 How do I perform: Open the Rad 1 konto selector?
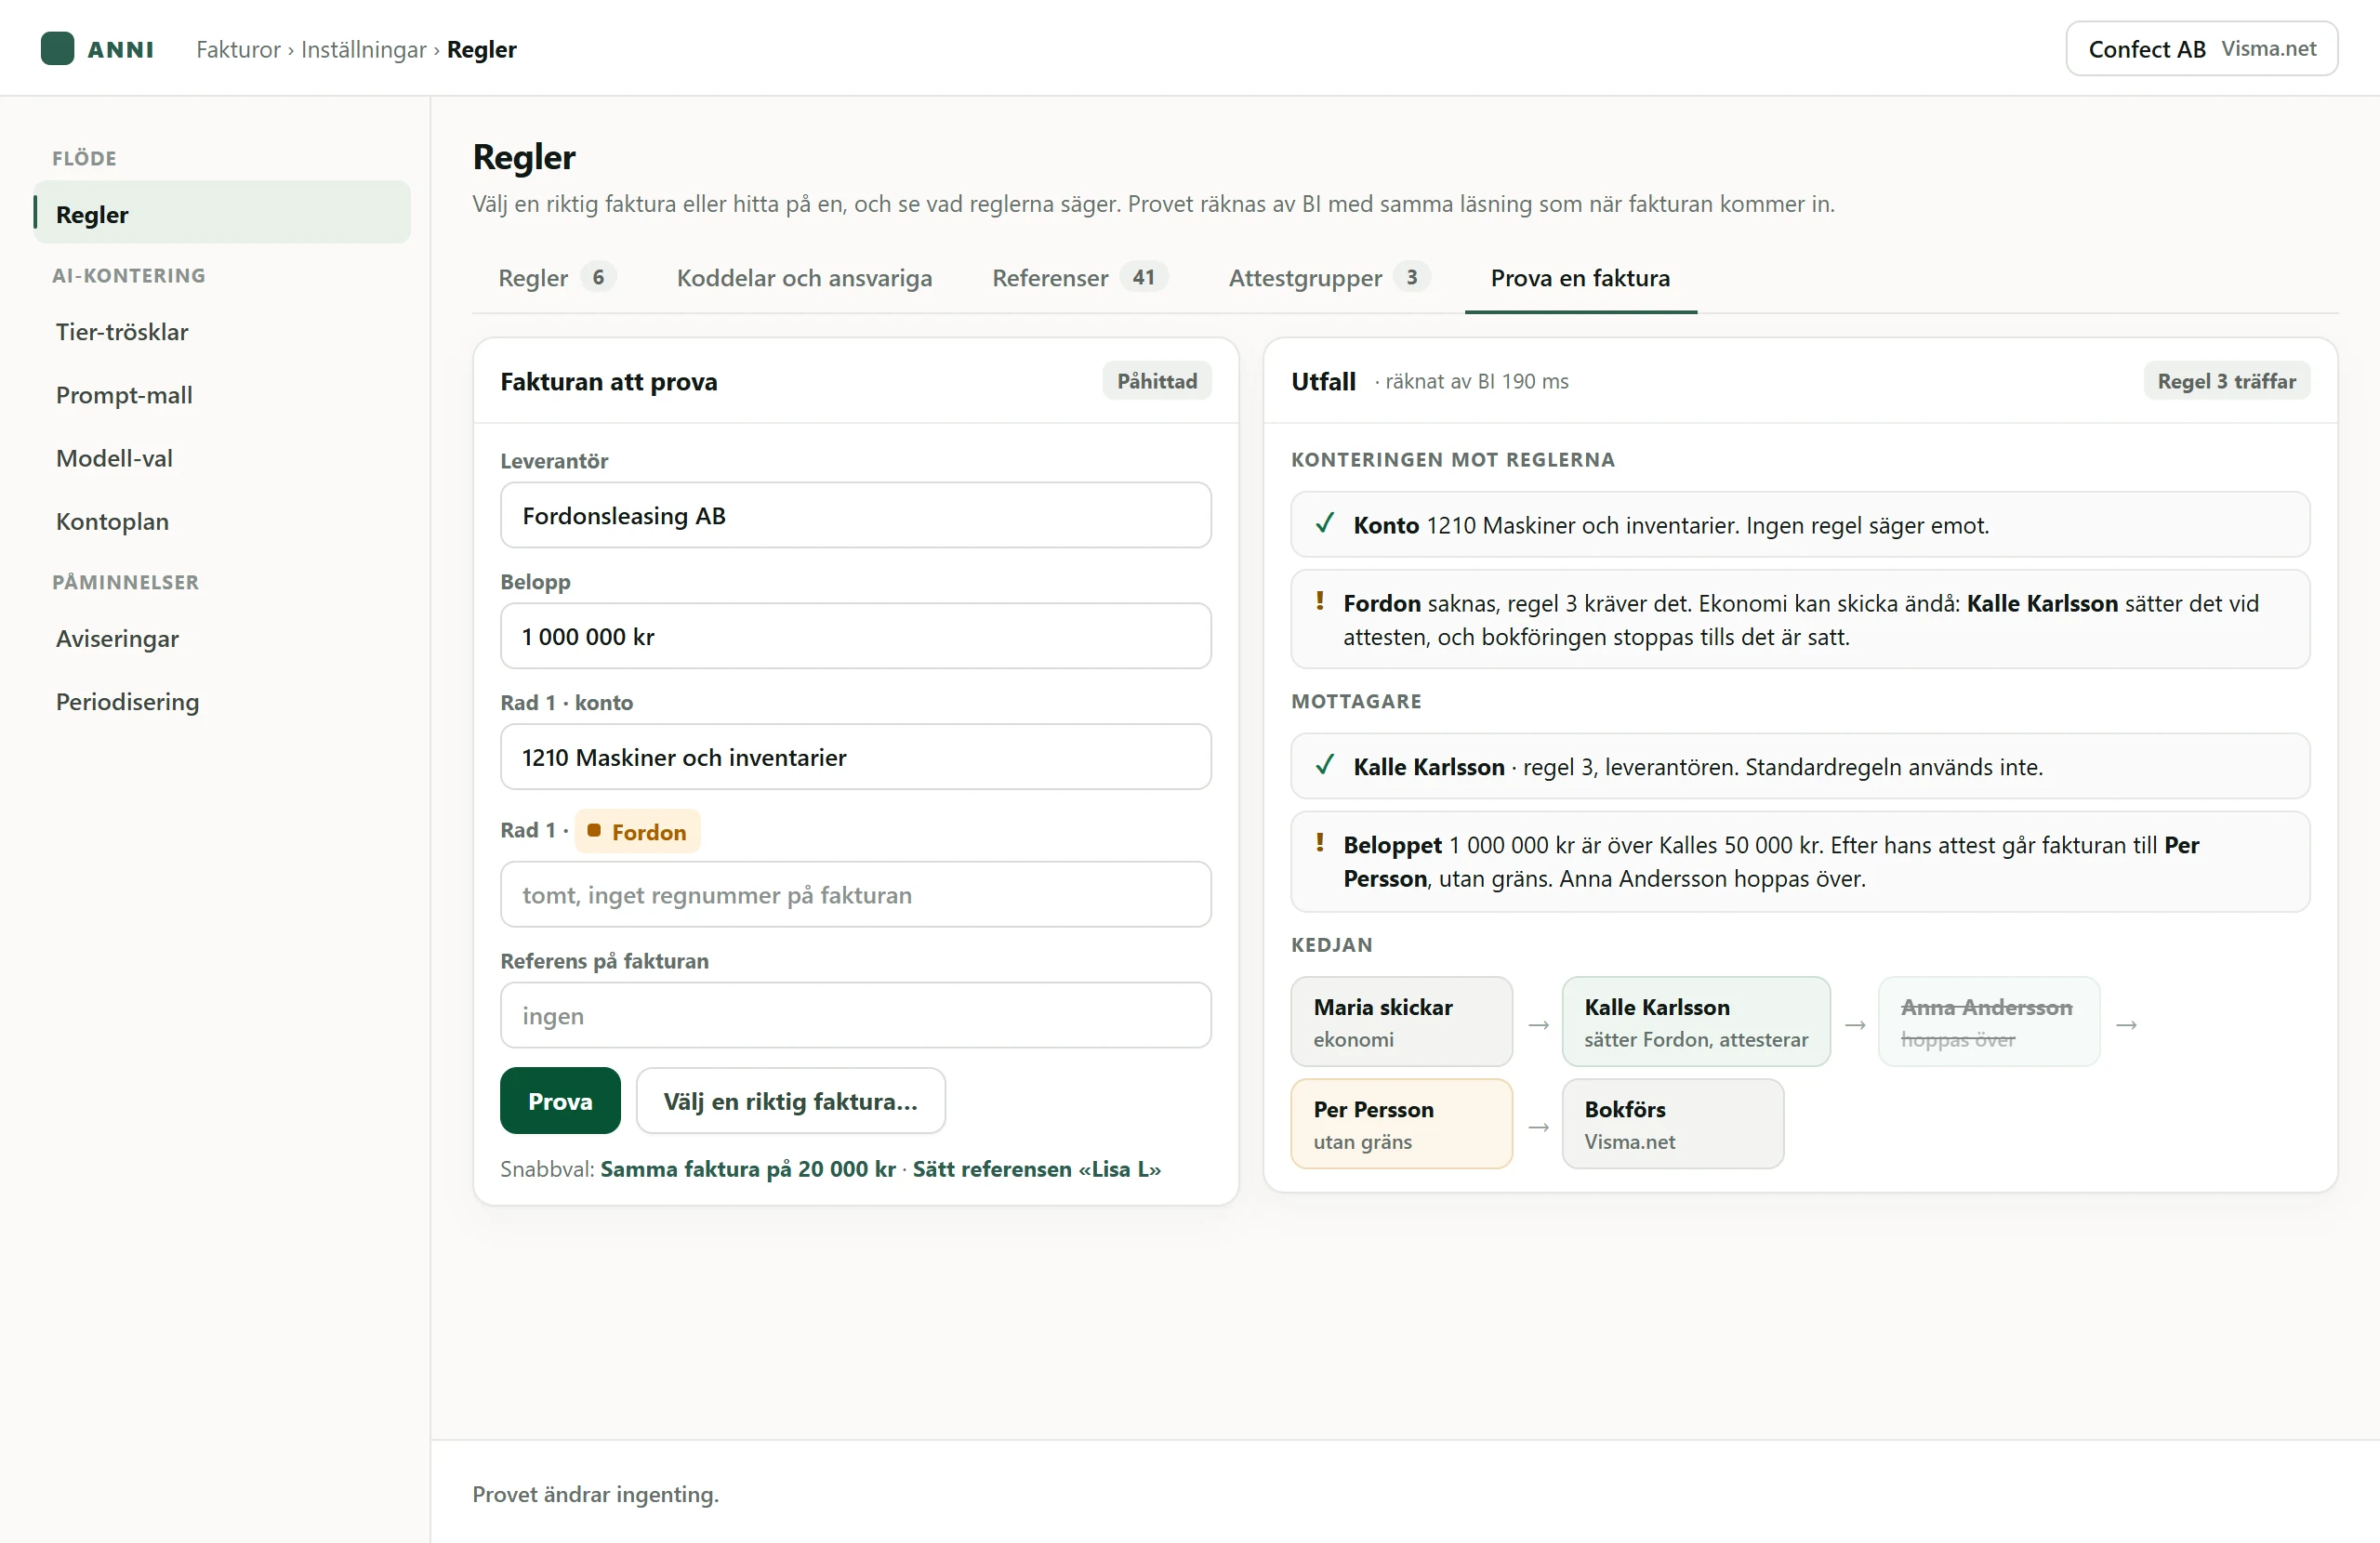point(856,757)
